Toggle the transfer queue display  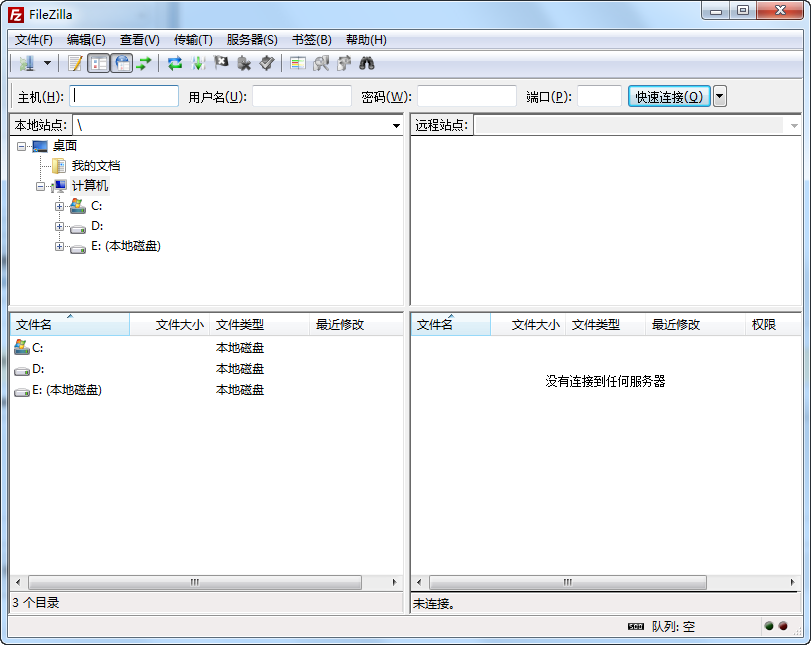[x=144, y=63]
